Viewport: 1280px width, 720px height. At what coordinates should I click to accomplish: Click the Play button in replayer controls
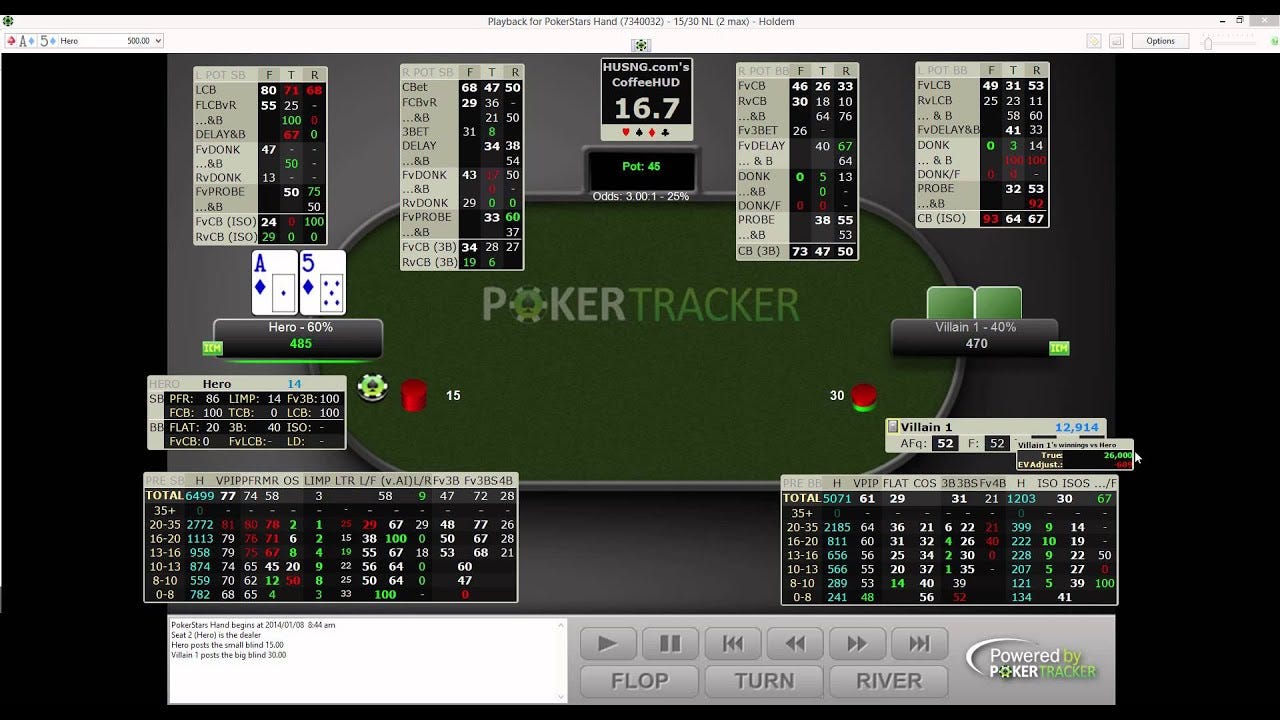coord(608,644)
